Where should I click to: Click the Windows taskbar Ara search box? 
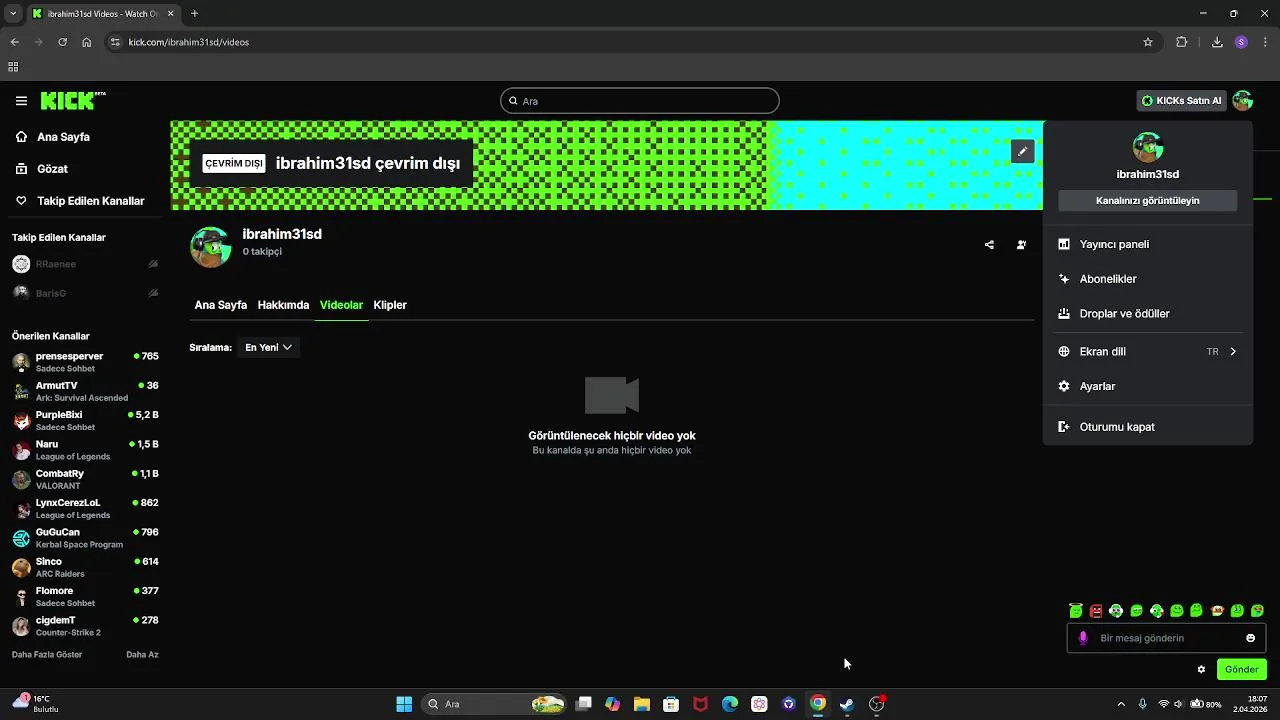(494, 704)
